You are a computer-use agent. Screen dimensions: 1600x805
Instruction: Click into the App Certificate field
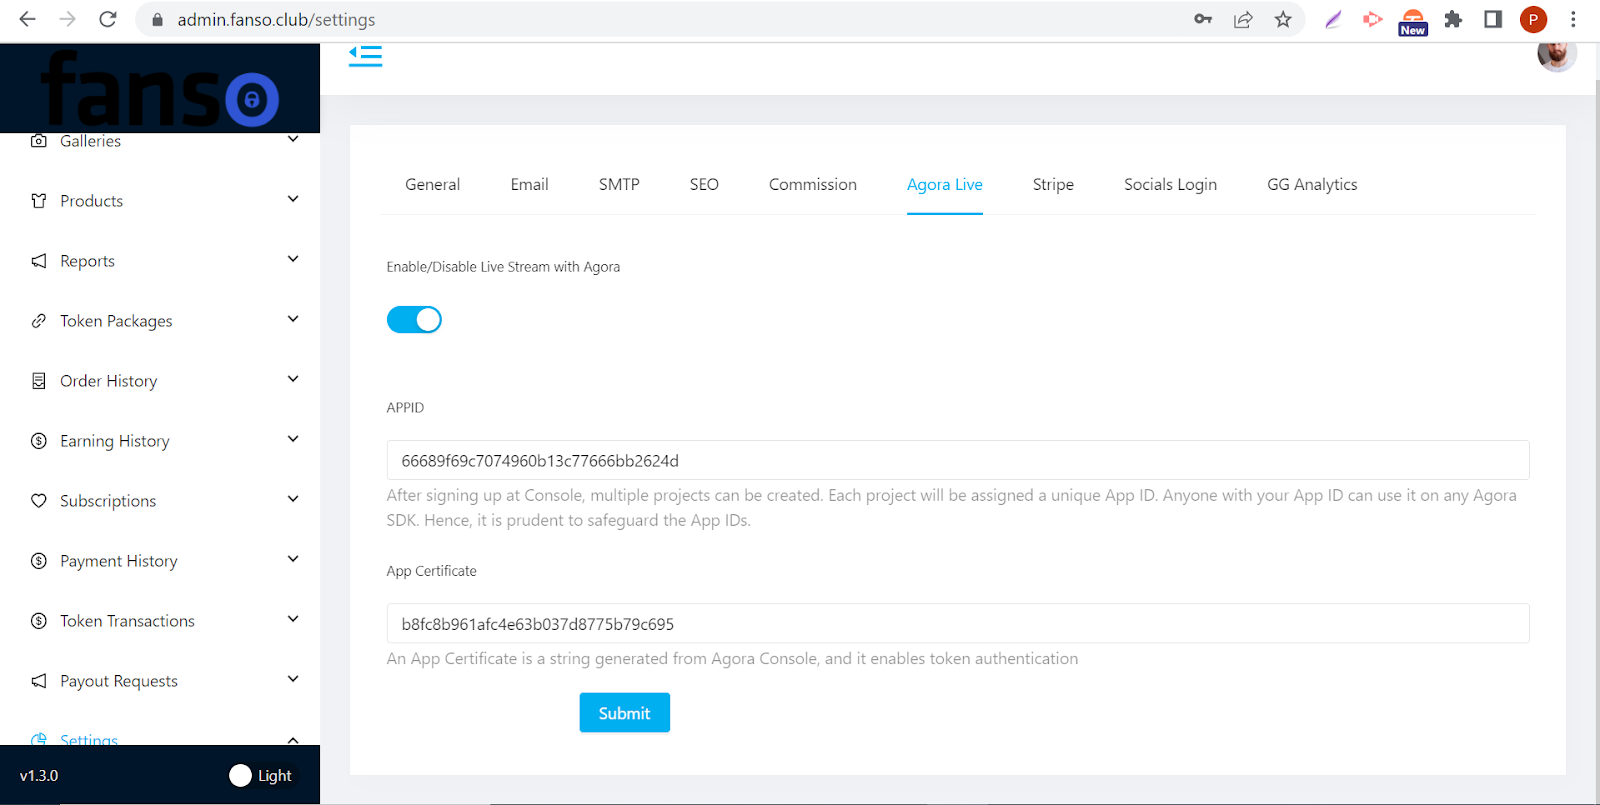pyautogui.click(x=958, y=623)
